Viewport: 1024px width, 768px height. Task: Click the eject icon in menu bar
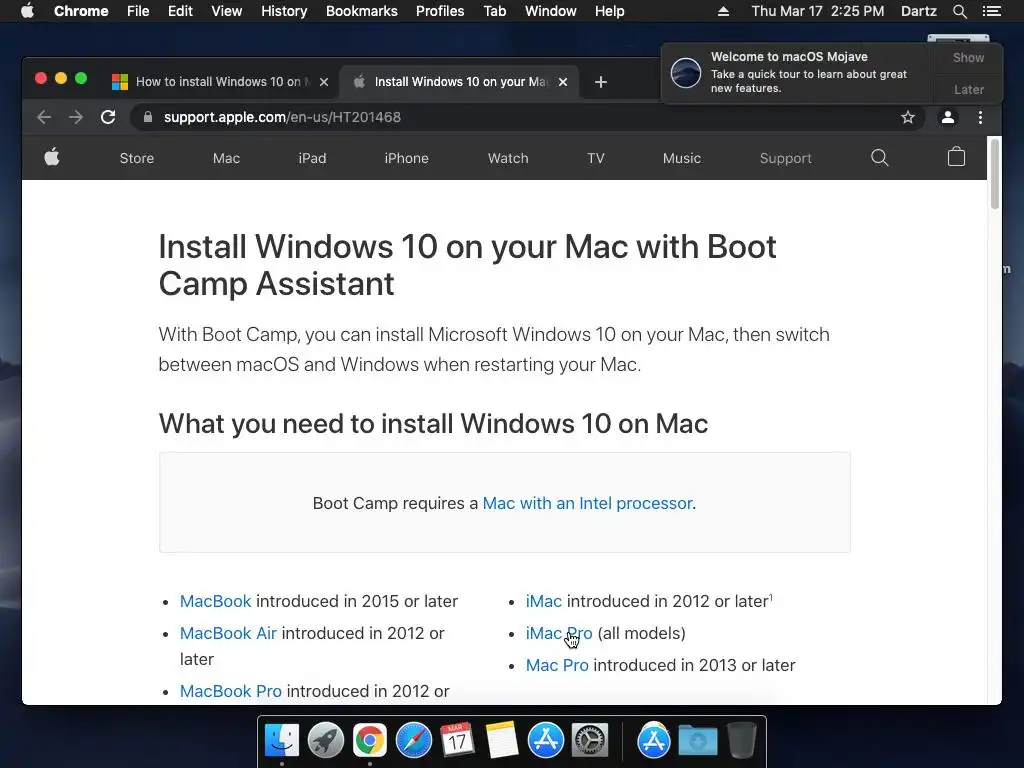[x=723, y=11]
